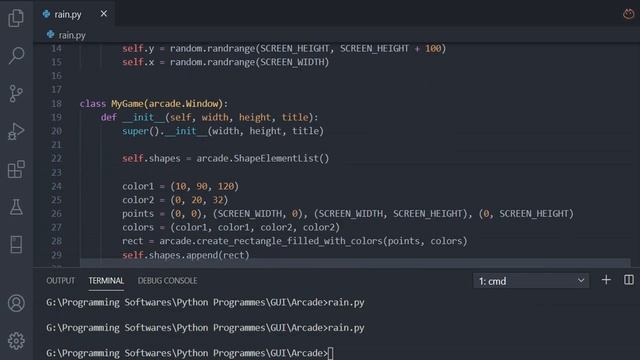Click on 'self.shapes.append(rect)' code line
Image resolution: width=640 pixels, height=360 pixels.
[x=186, y=255]
